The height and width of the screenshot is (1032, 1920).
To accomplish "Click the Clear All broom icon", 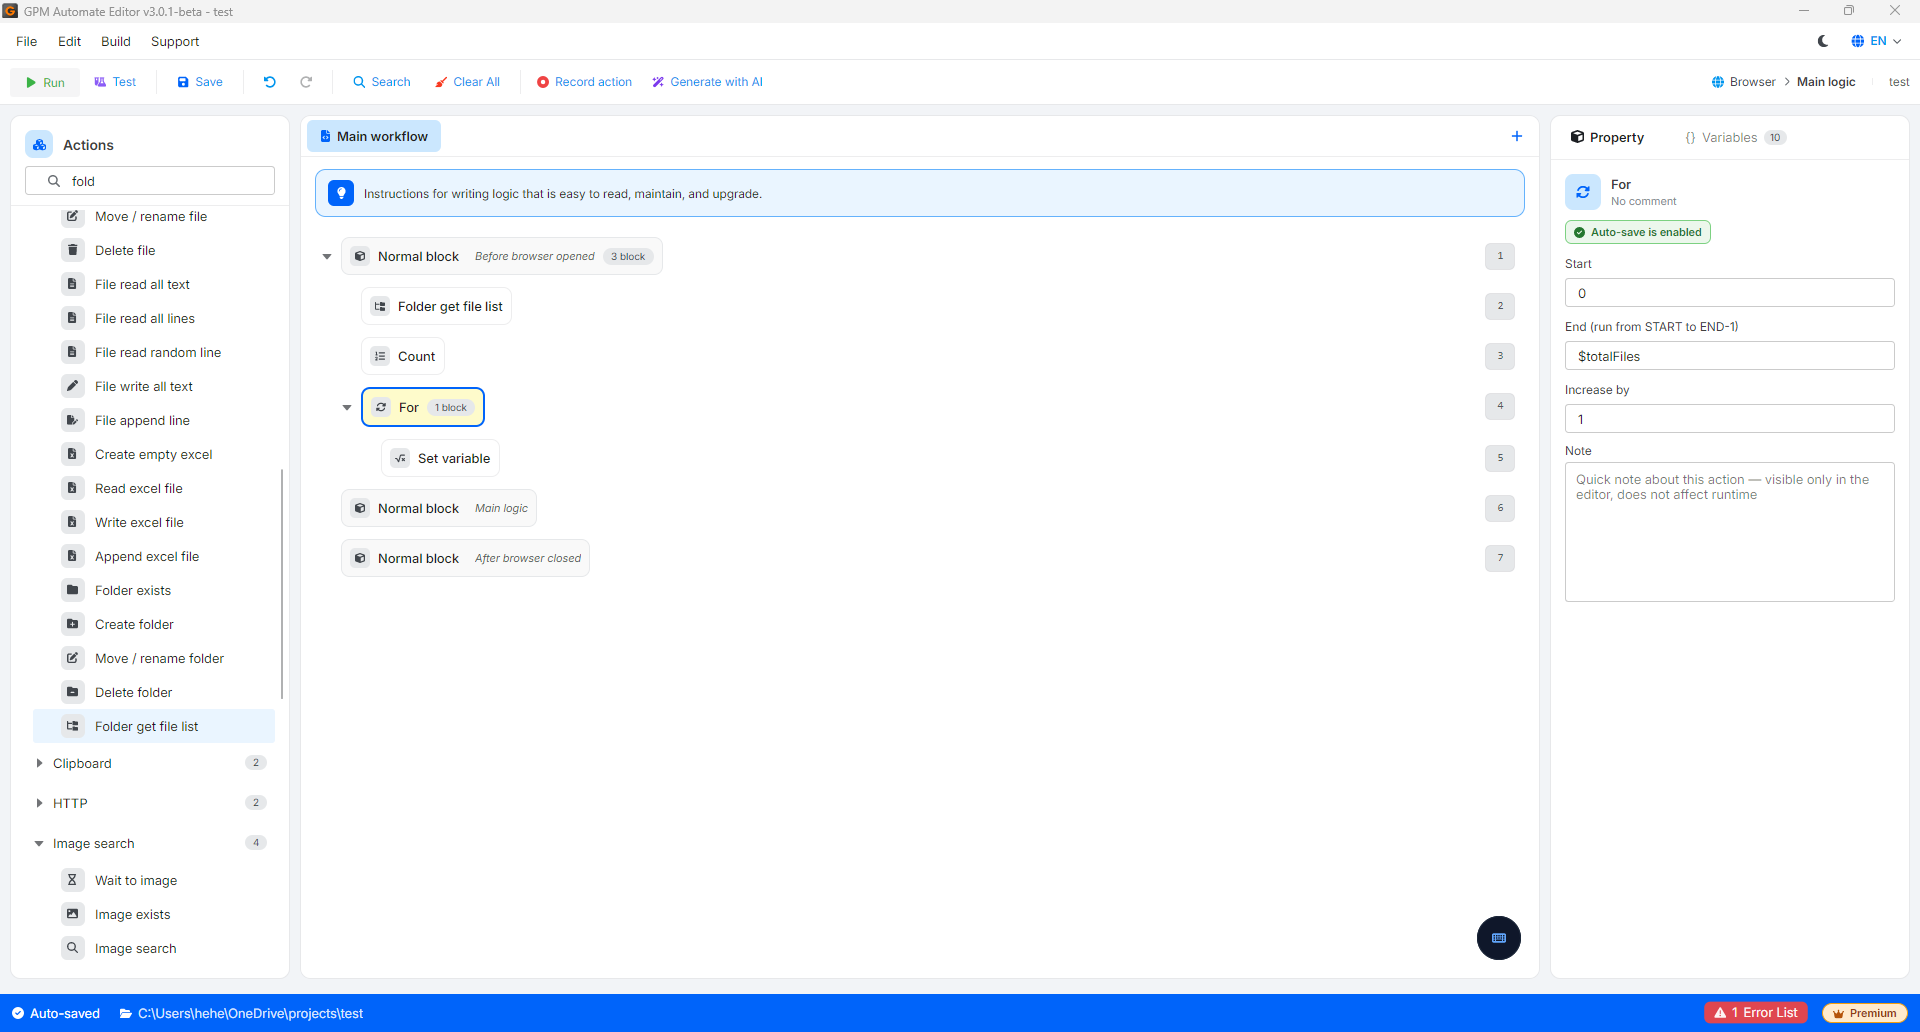I will tap(441, 82).
